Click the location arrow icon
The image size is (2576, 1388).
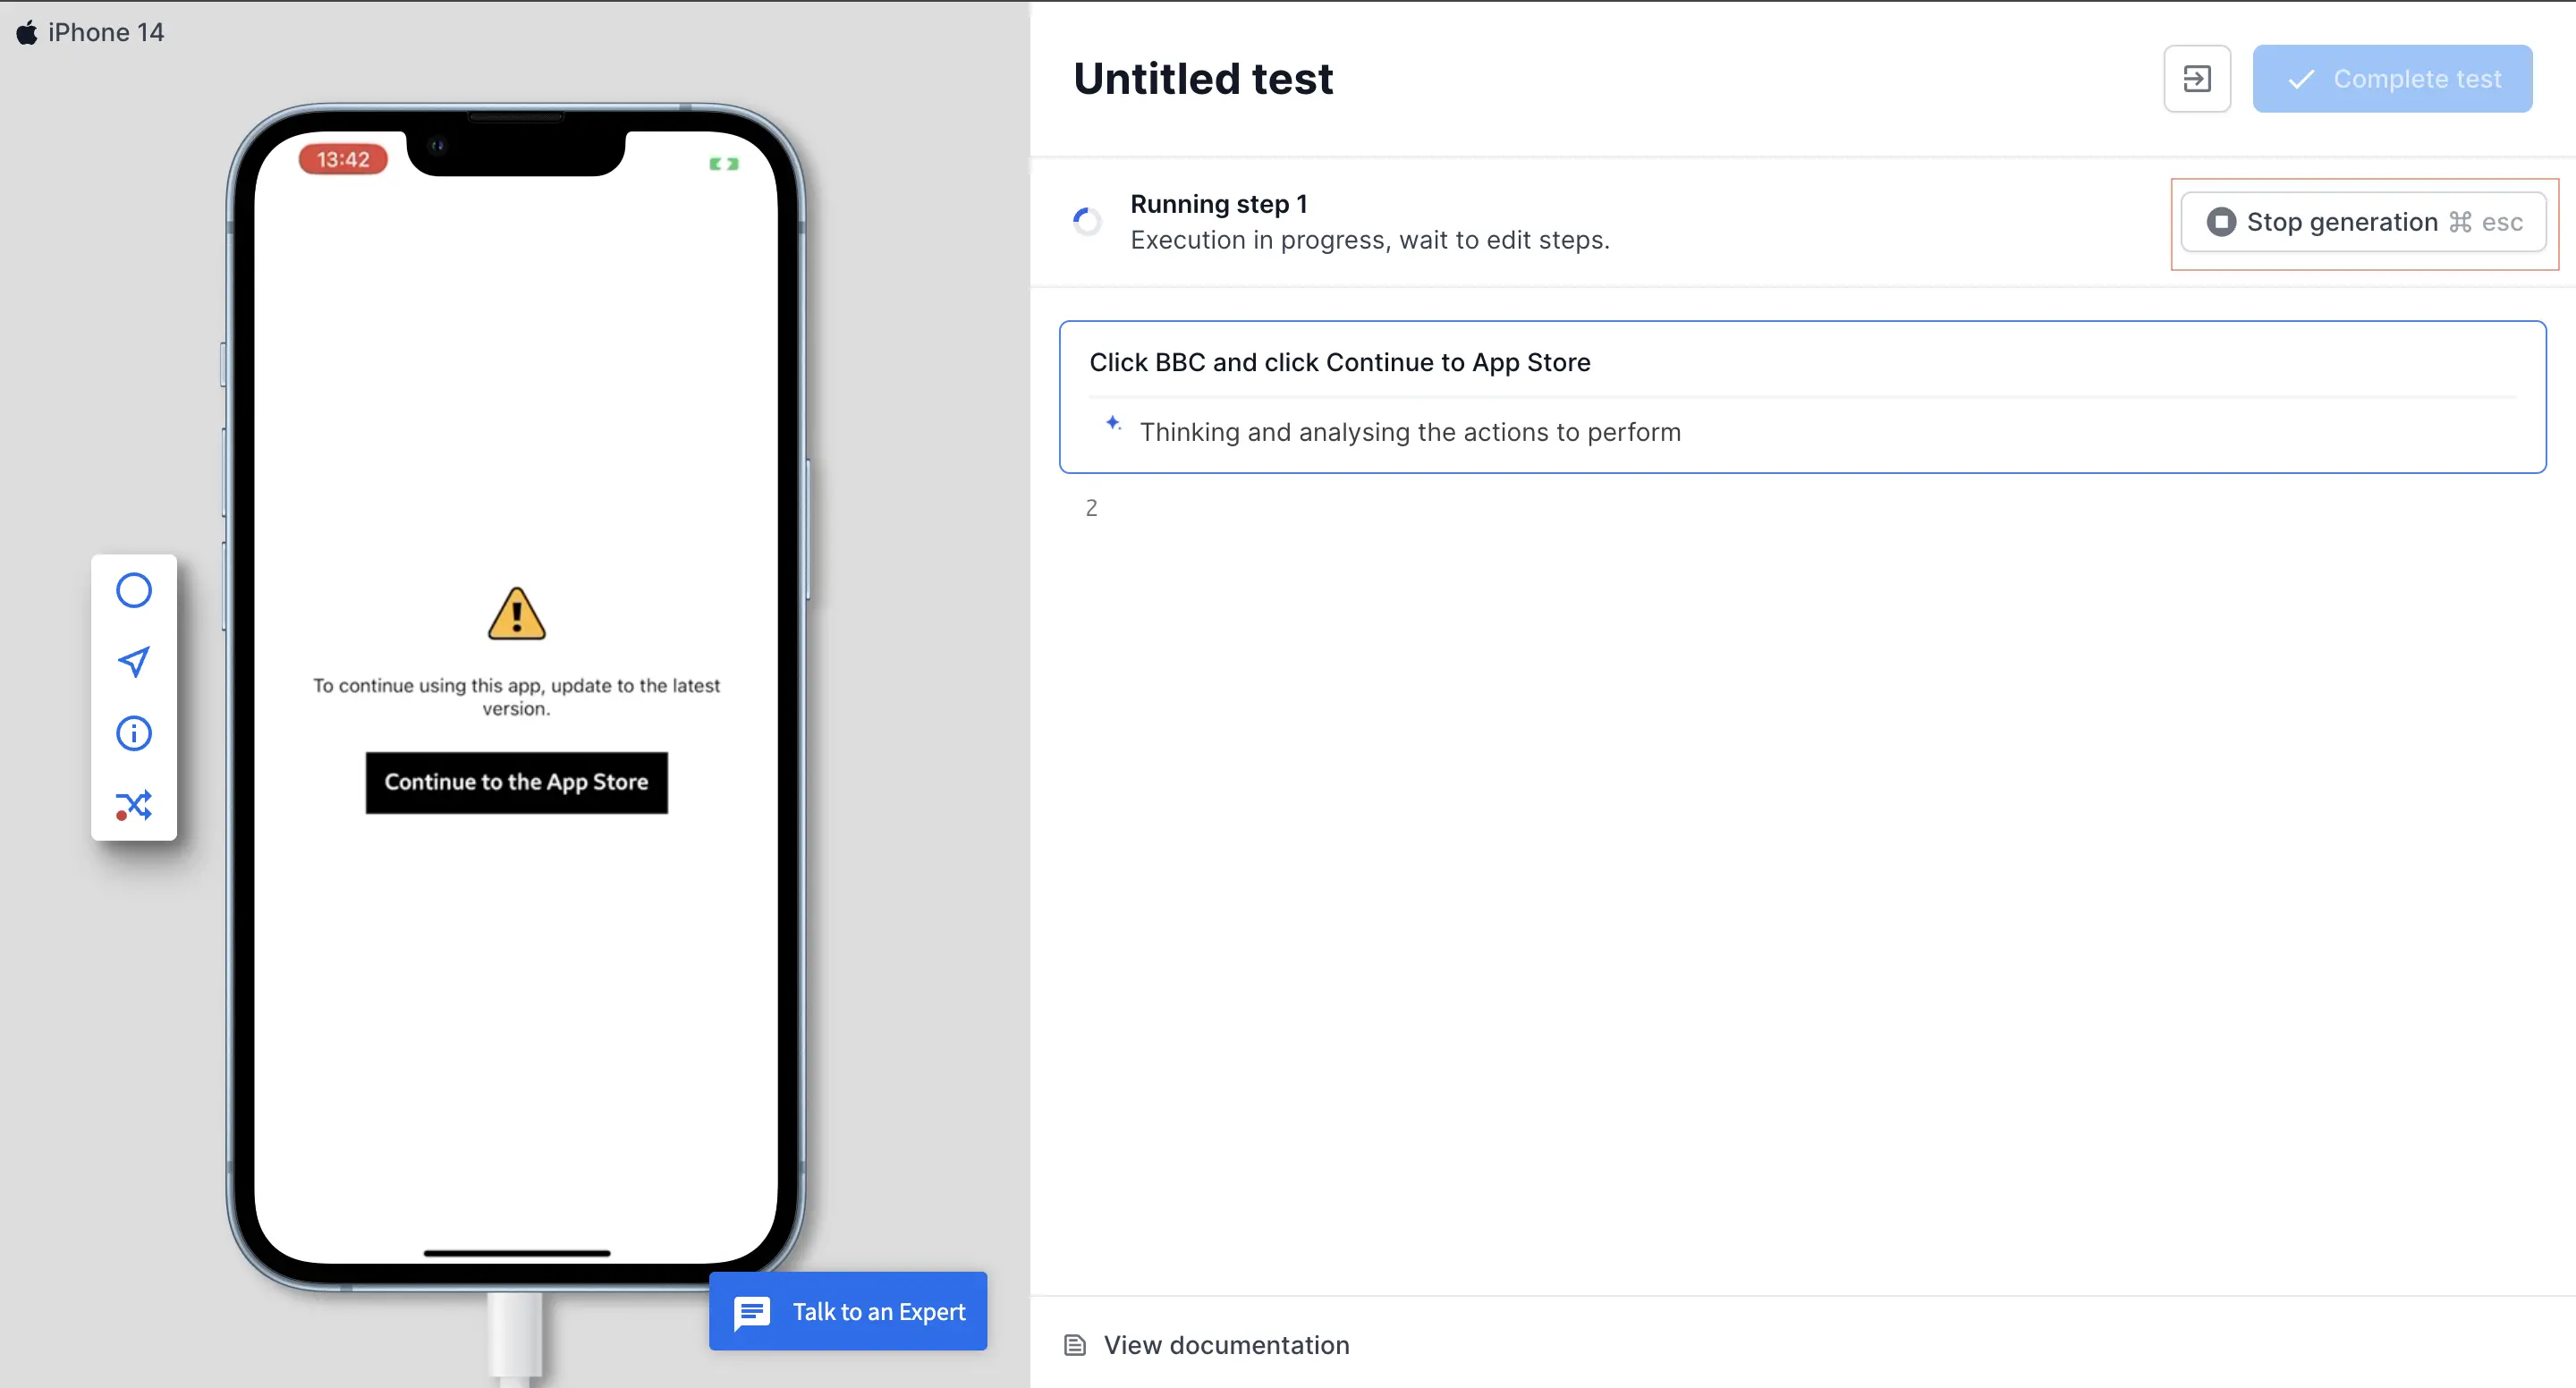click(x=134, y=661)
